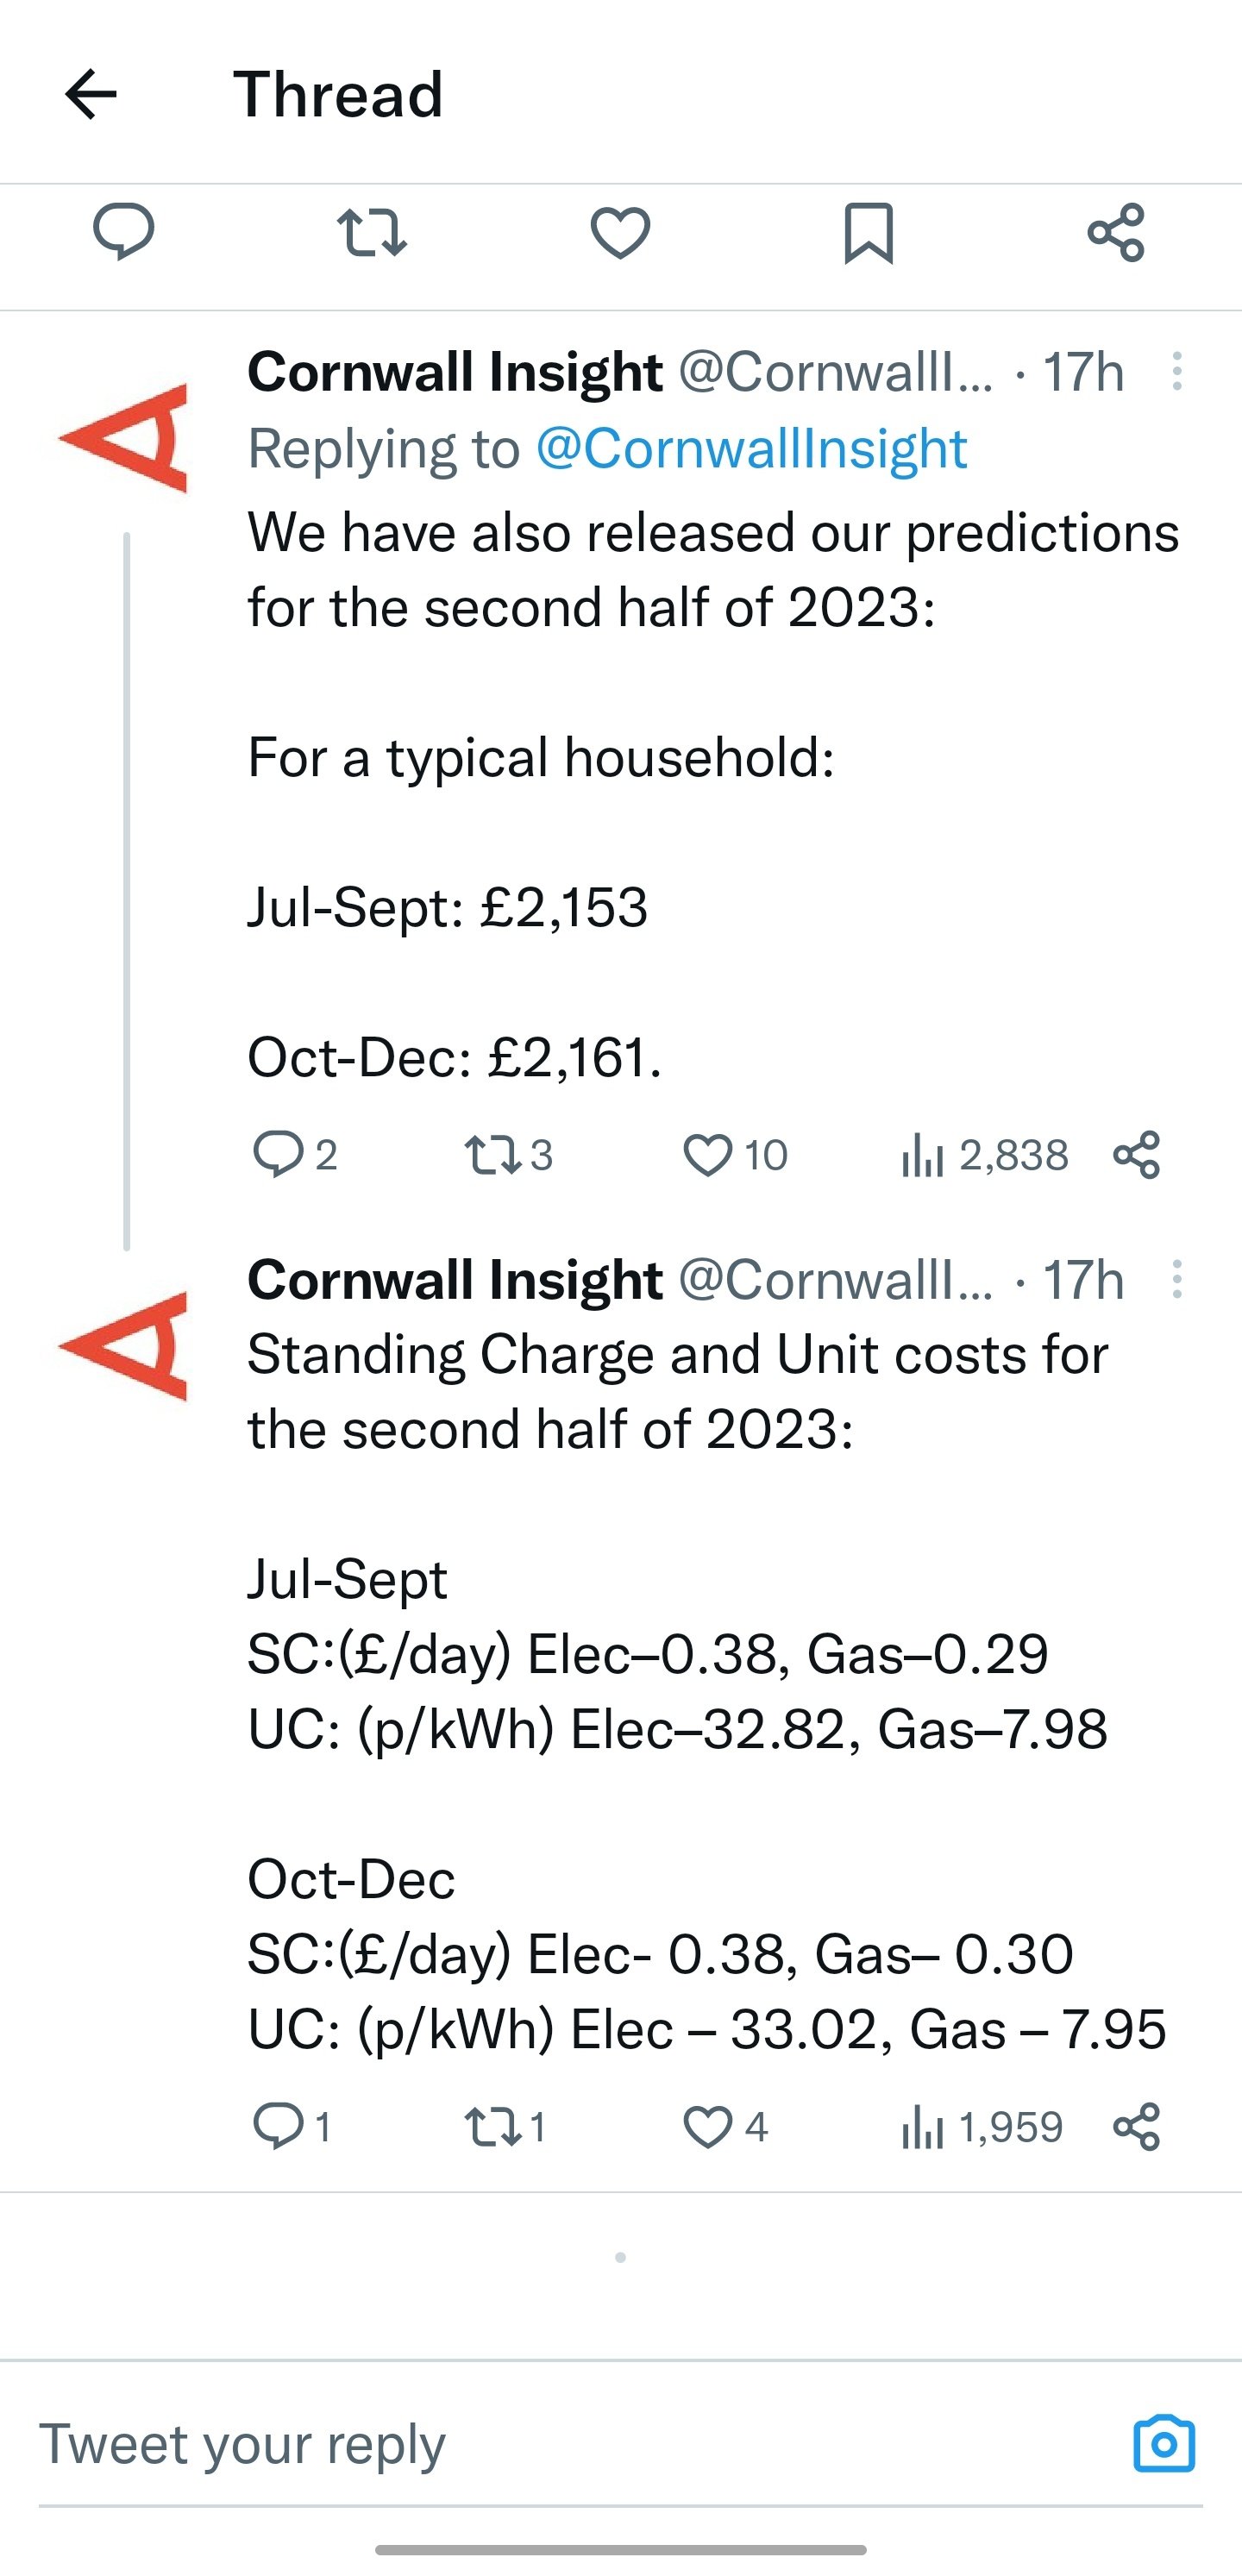Reply to the Standing Charge tweet
Screen dimensions: 1242x2576
(x=291, y=2126)
